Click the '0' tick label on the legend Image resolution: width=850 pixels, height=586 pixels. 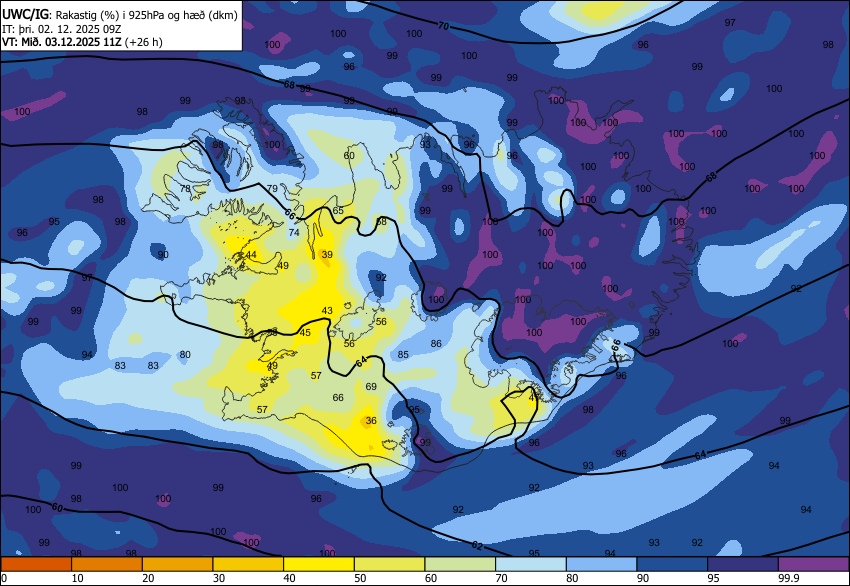[4, 578]
